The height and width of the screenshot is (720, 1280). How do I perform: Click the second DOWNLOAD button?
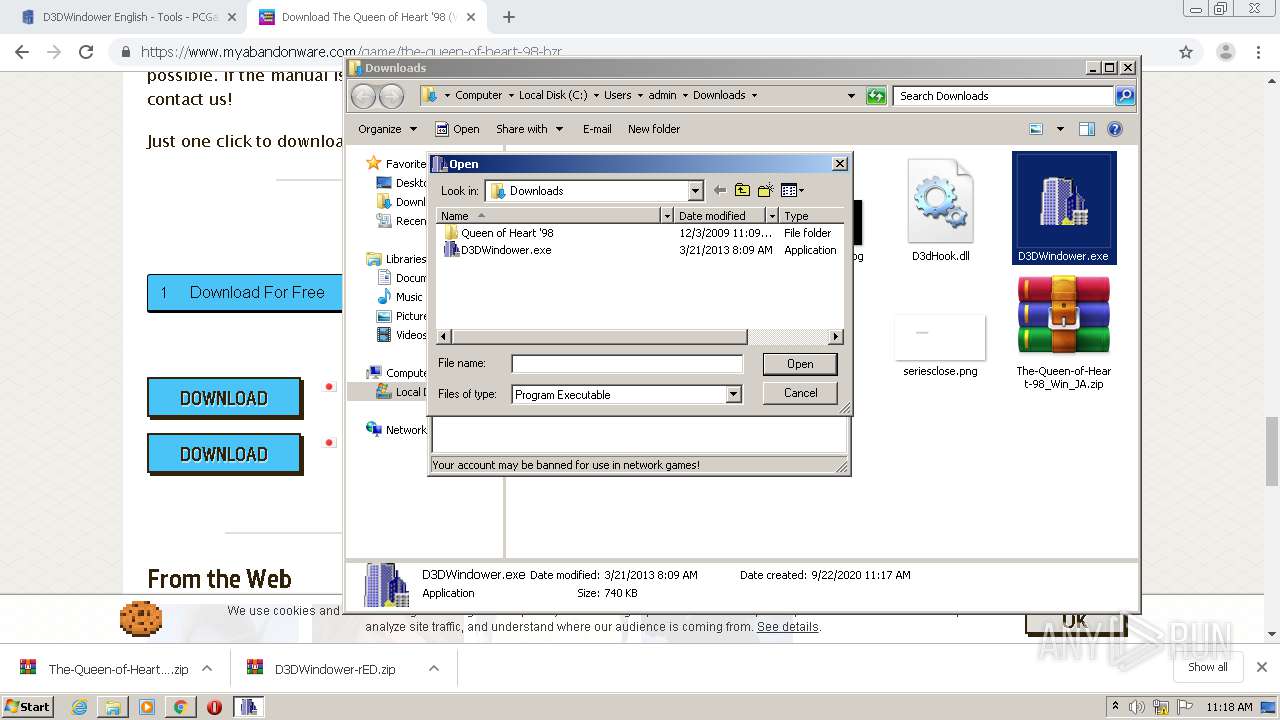pyautogui.click(x=224, y=454)
